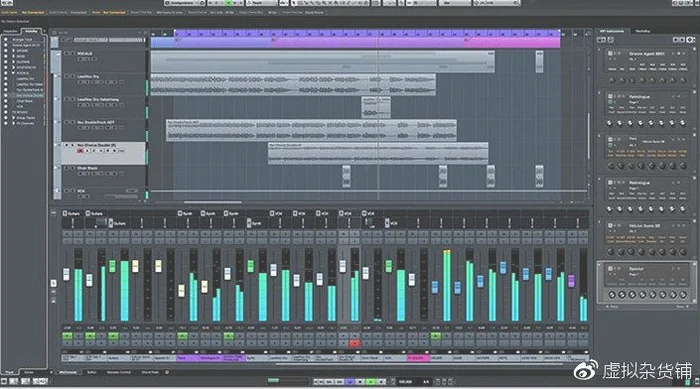Open MixConsole lower zone setup gear
The height and width of the screenshot is (389, 700).
[167, 372]
